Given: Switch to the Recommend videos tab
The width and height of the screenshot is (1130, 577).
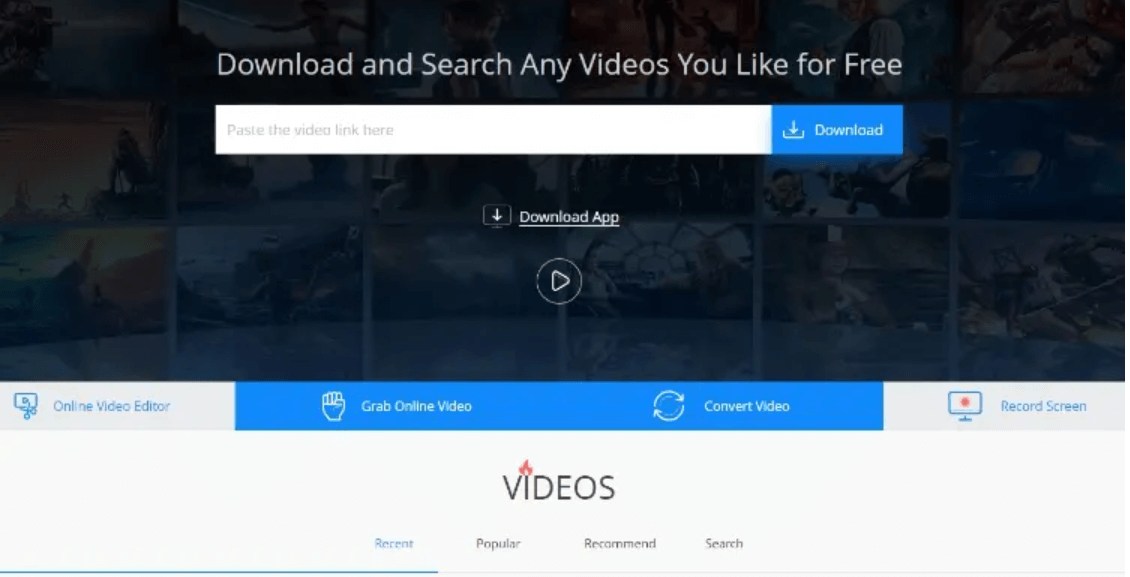Looking at the screenshot, I should [x=620, y=544].
